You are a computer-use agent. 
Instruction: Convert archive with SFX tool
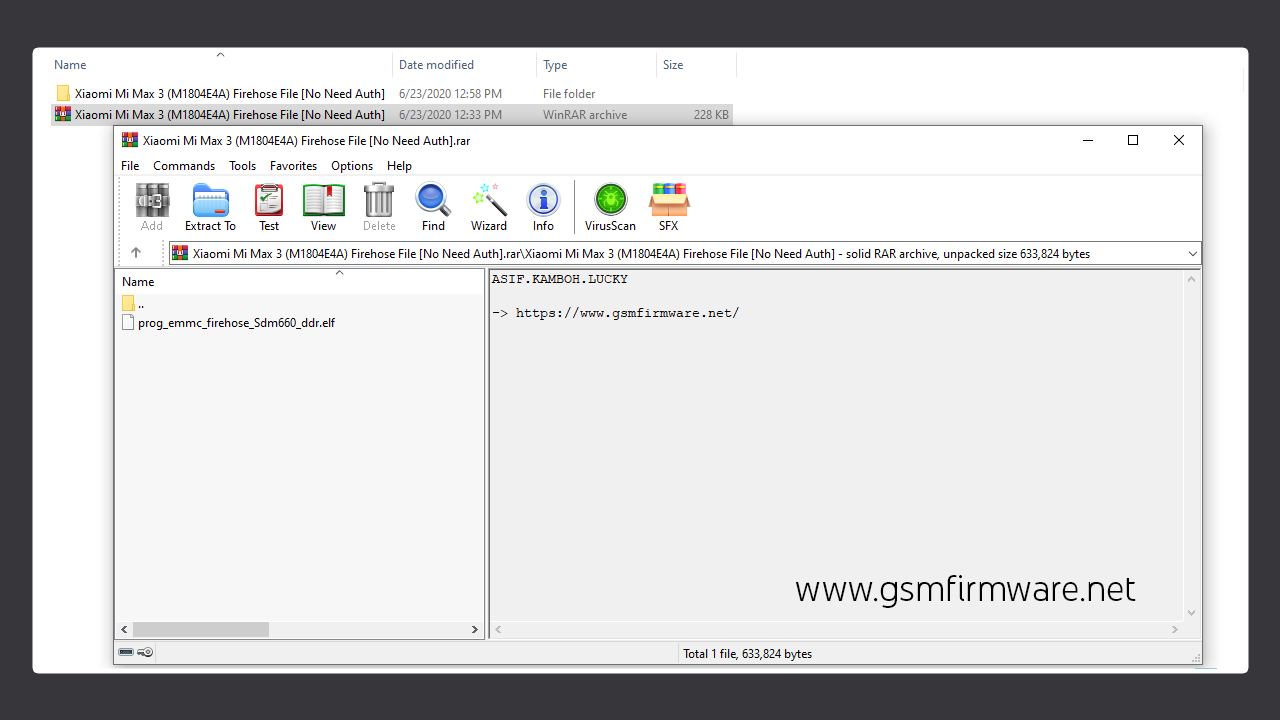coord(668,207)
